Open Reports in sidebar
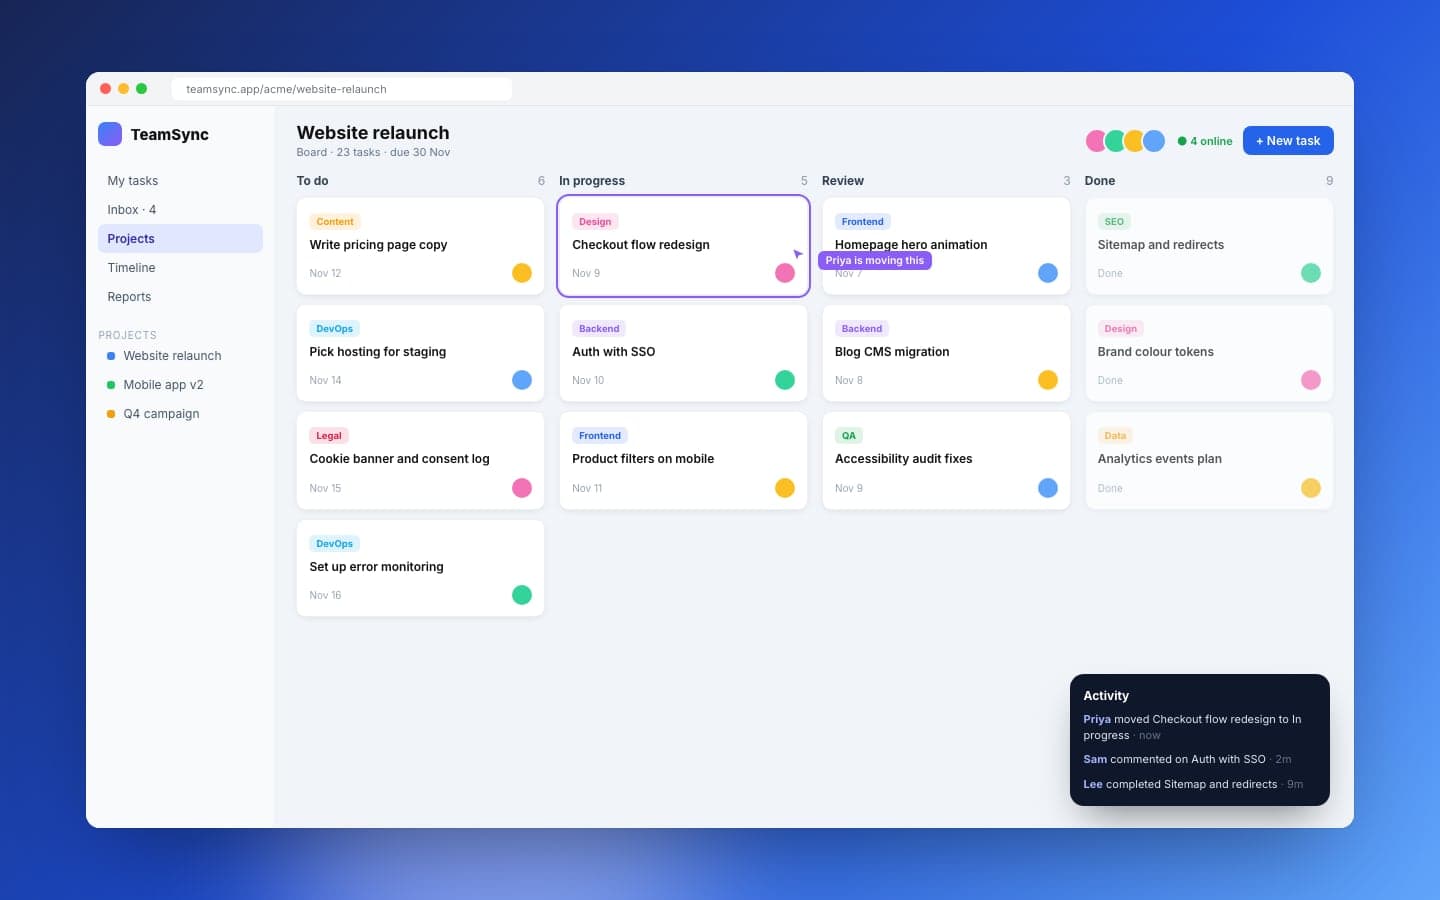This screenshot has height=900, width=1440. coord(180,297)
